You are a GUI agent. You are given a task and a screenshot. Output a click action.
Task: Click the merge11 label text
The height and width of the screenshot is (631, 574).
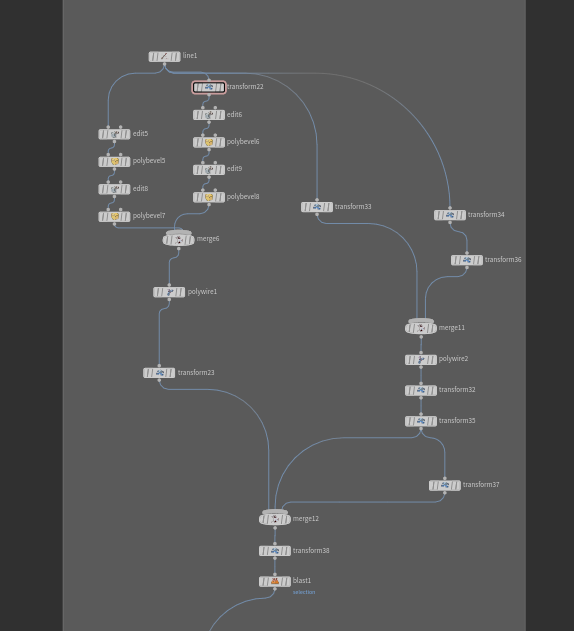tap(452, 328)
